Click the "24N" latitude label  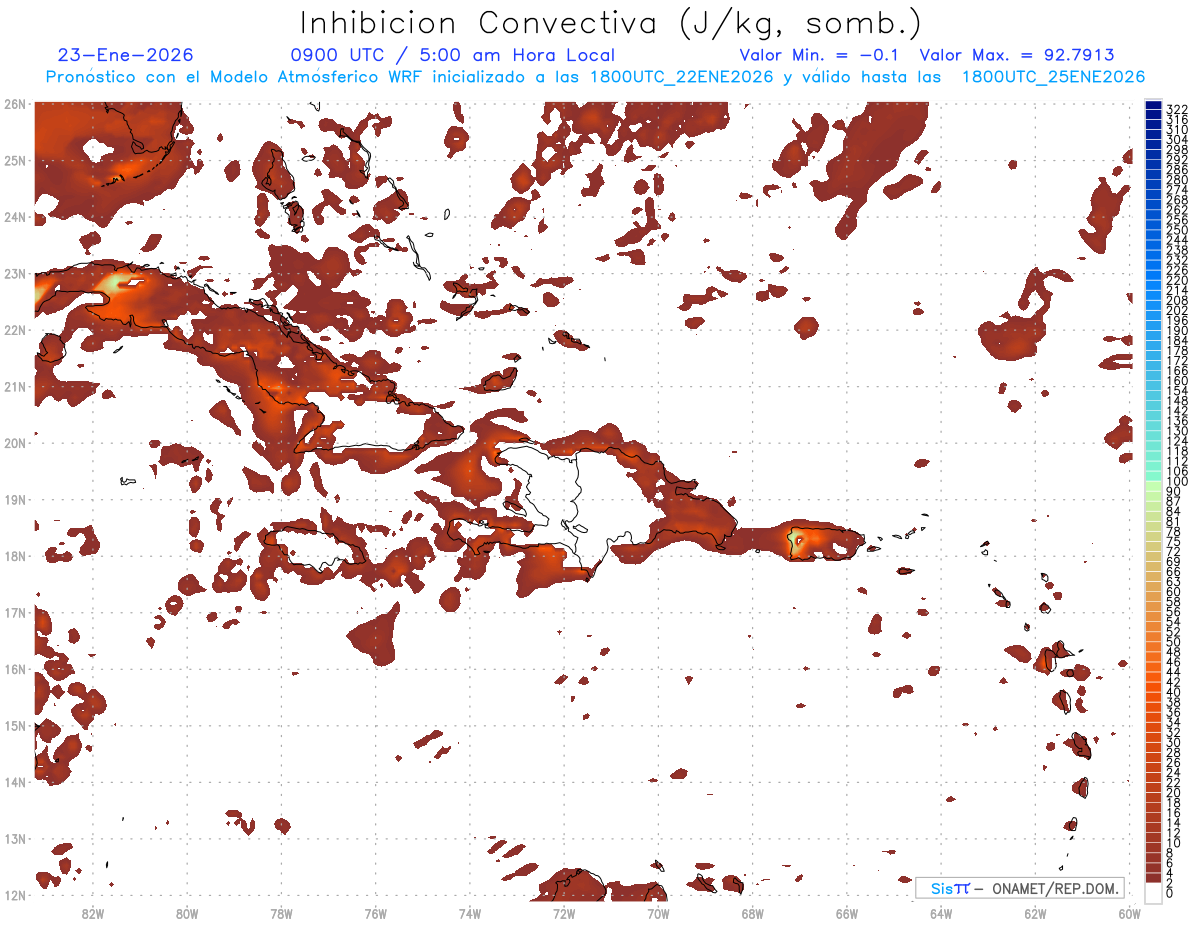point(14,217)
